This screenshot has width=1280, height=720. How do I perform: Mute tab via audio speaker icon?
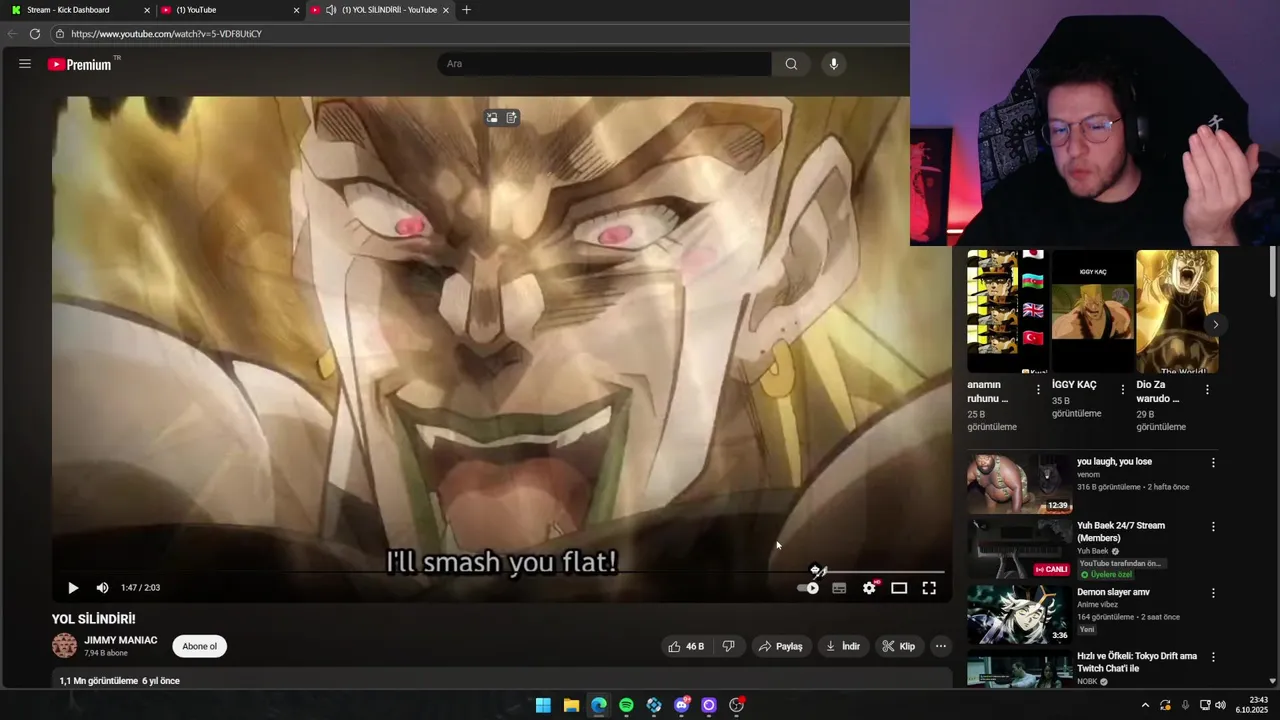click(x=331, y=10)
